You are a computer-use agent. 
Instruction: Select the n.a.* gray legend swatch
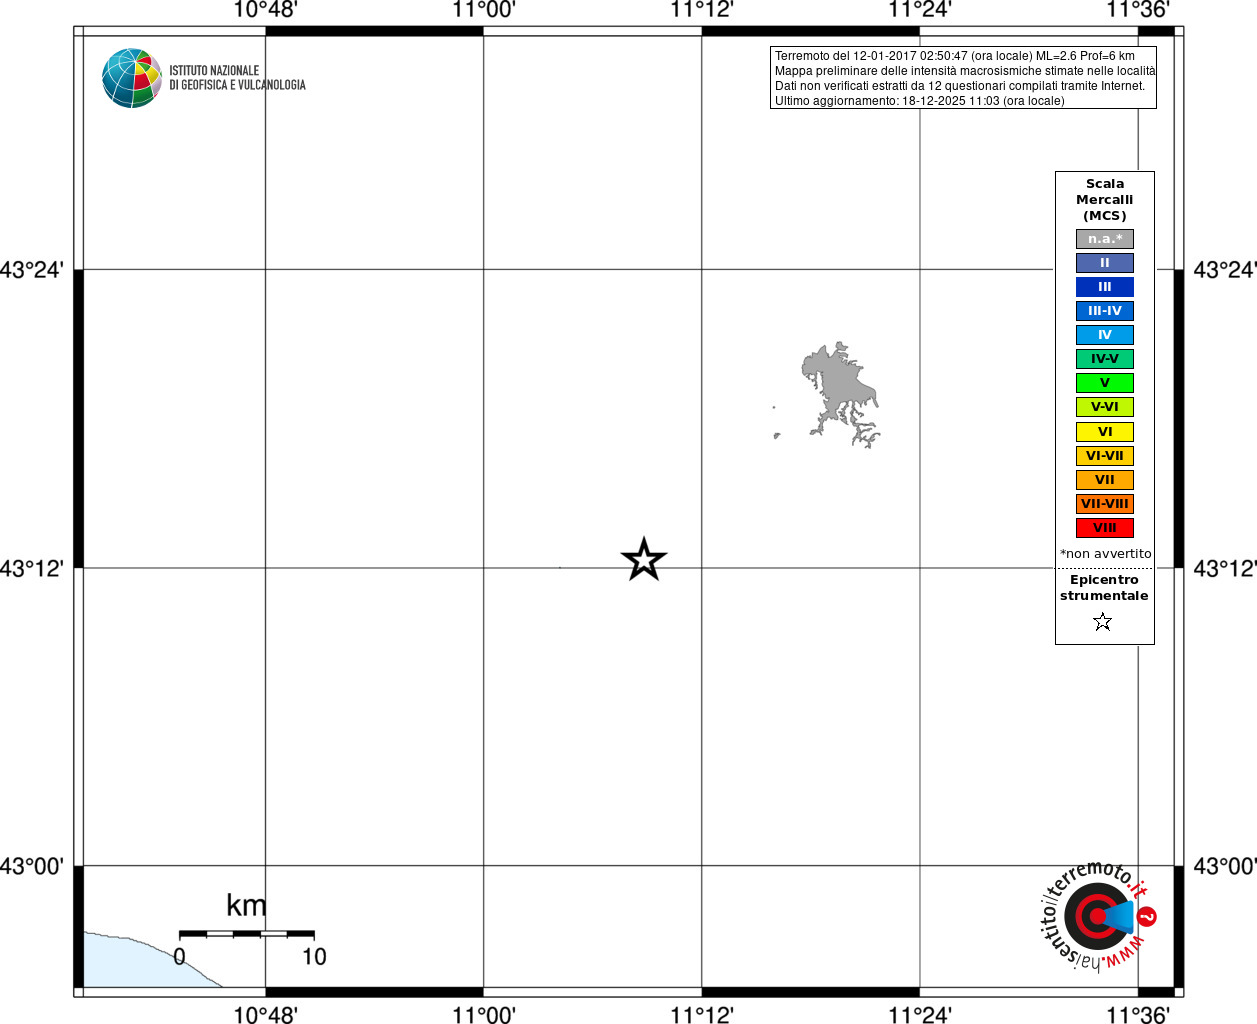pyautogui.click(x=1105, y=239)
